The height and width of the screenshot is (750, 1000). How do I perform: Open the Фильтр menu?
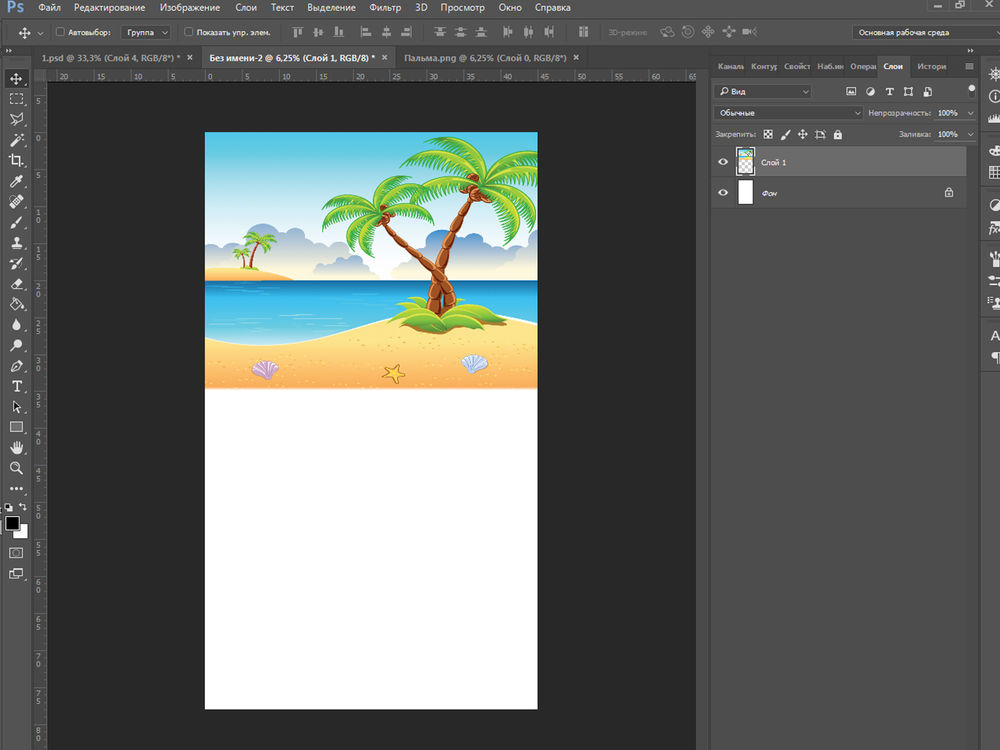[x=385, y=8]
